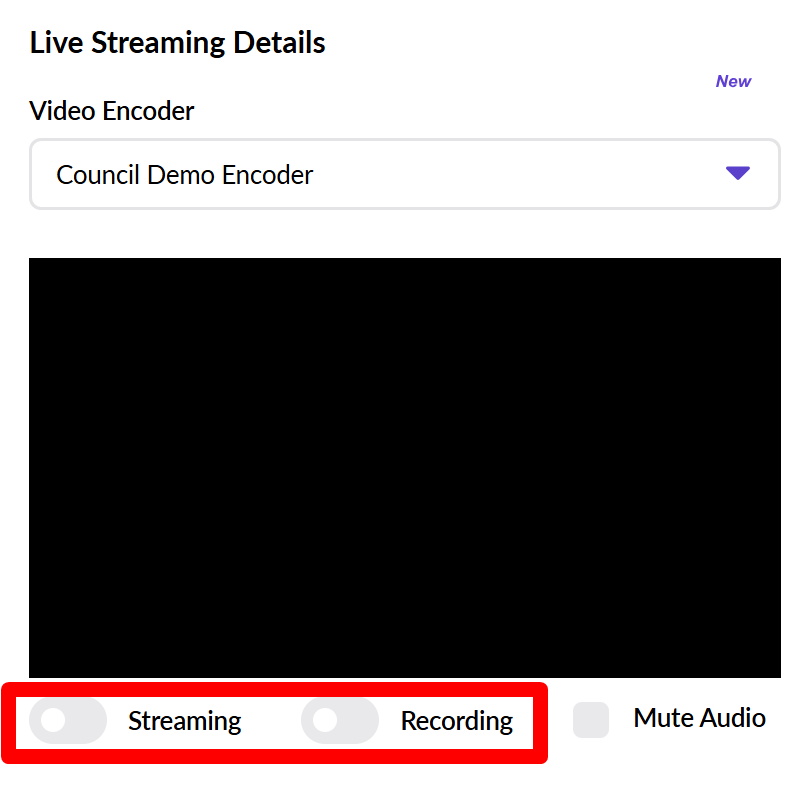Click the Recording label text
This screenshot has height=802, width=811.
coord(457,721)
